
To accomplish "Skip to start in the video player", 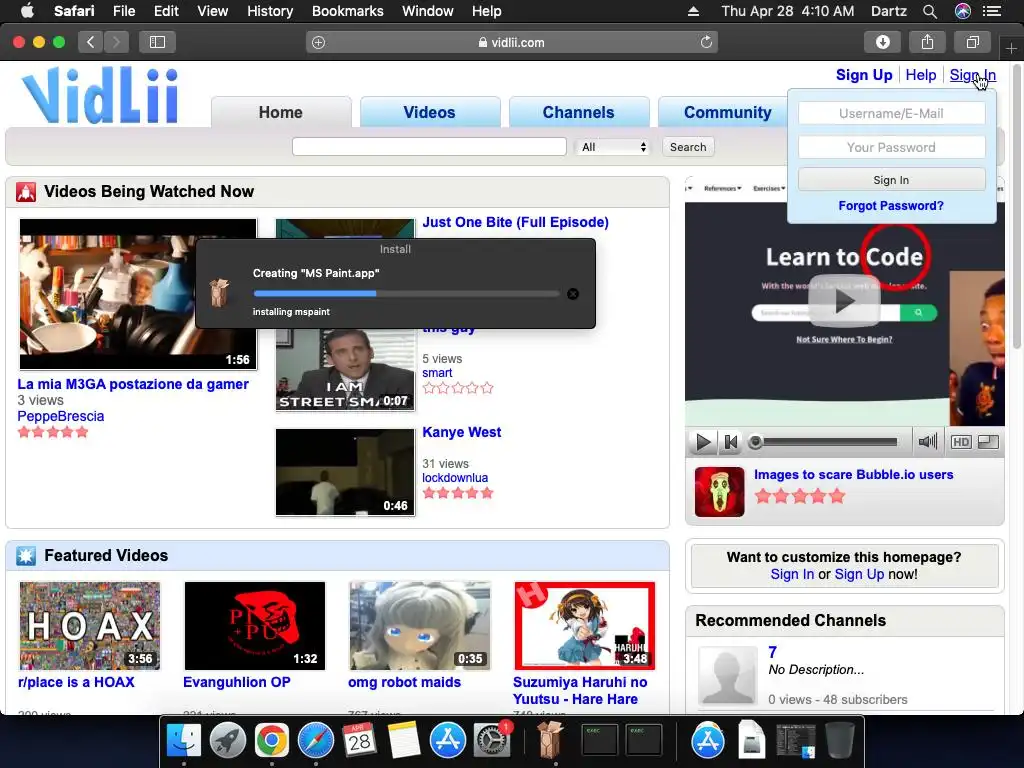I will tap(731, 442).
